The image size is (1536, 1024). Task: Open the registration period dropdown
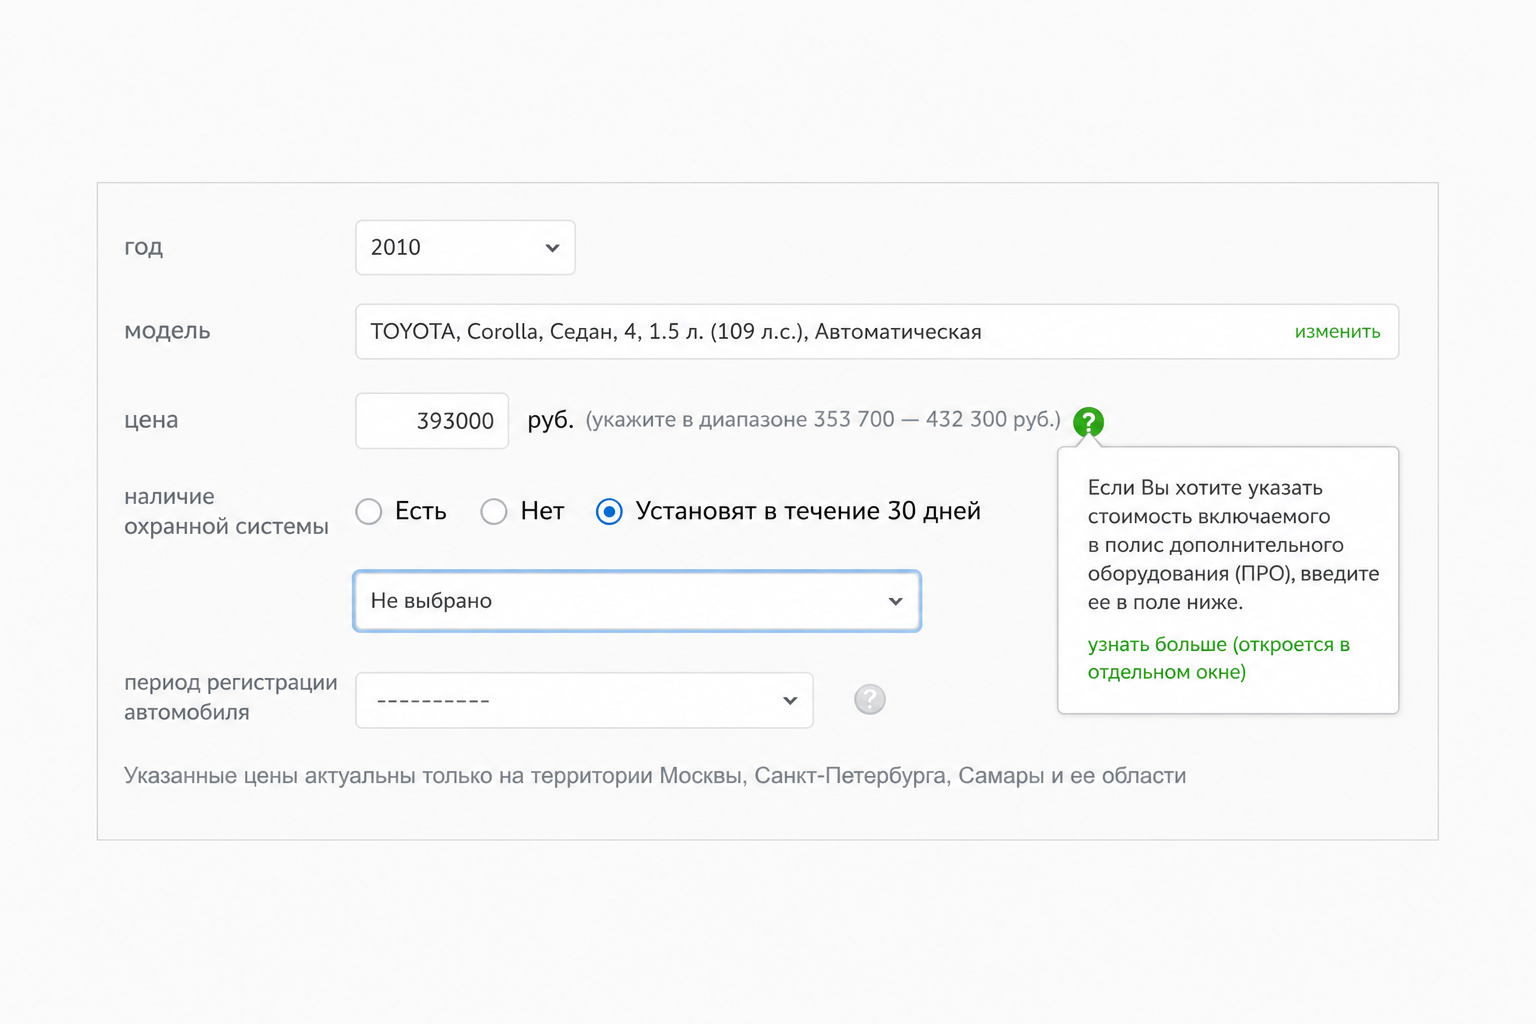(x=584, y=700)
